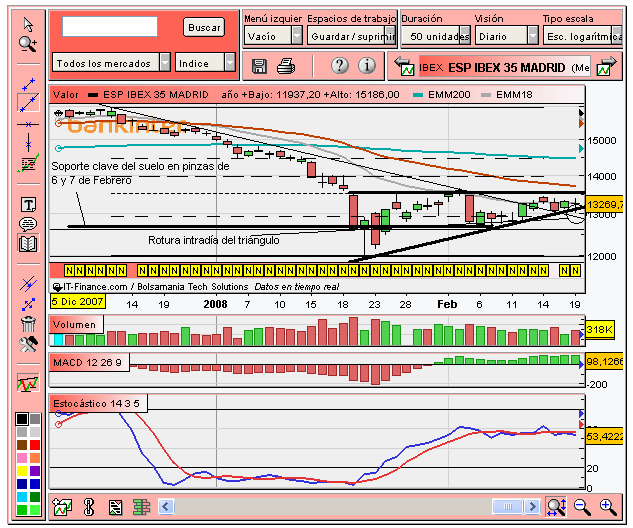Open Esc. logarítmica scale dropdown
The height and width of the screenshot is (528, 633).
pos(583,36)
